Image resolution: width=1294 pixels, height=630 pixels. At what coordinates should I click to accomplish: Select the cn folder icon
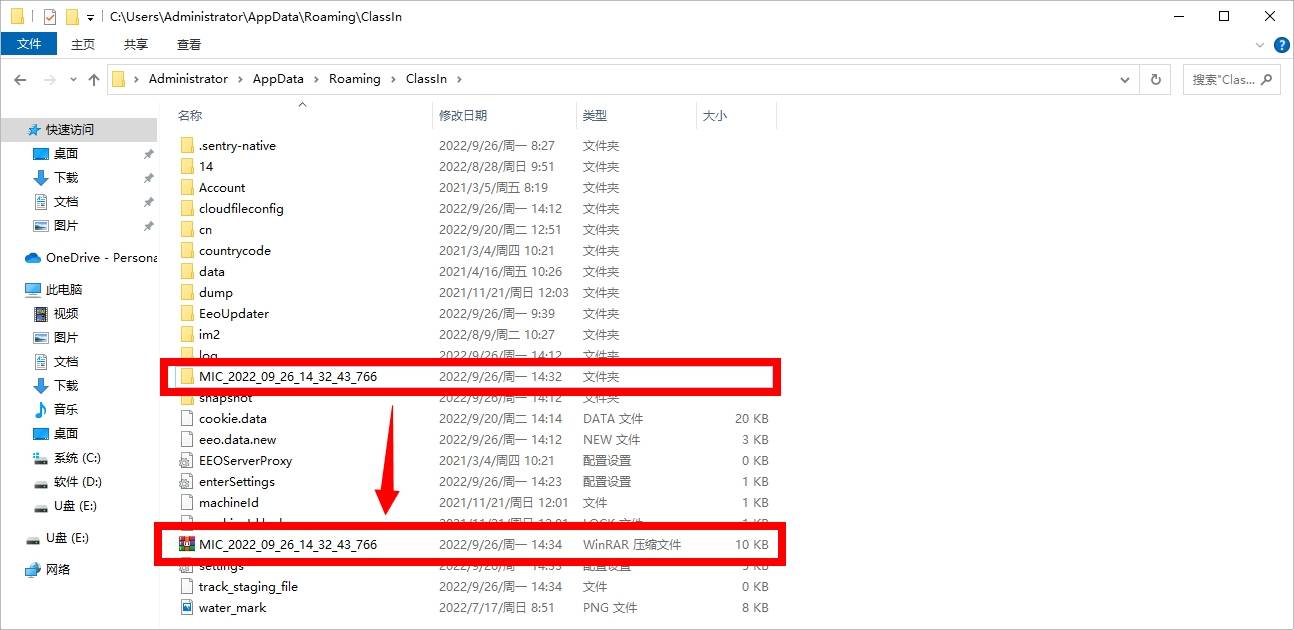[186, 229]
